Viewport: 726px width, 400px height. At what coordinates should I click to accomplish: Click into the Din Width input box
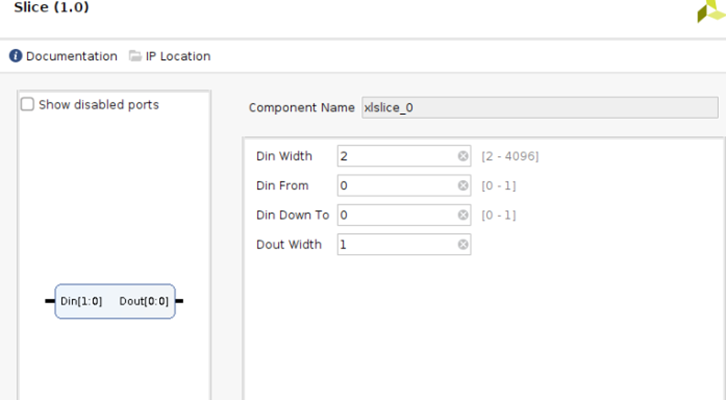point(397,156)
